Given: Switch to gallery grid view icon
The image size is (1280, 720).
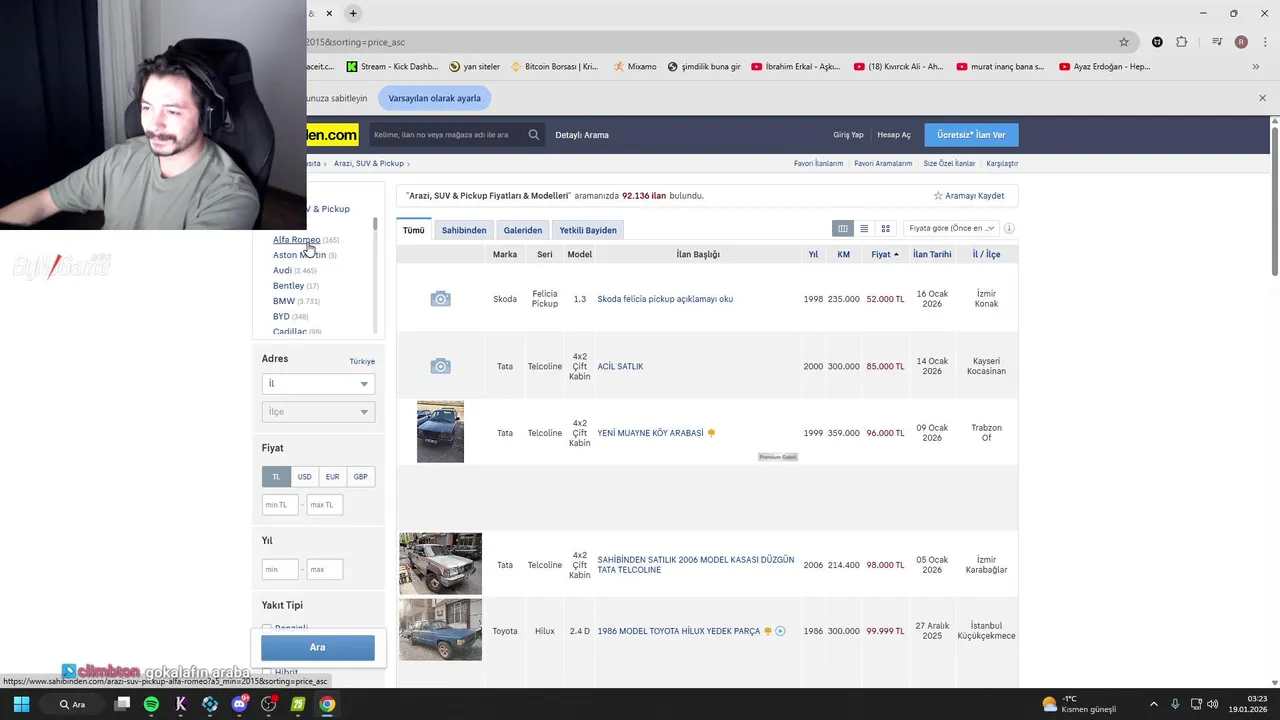Looking at the screenshot, I should pos(885,228).
